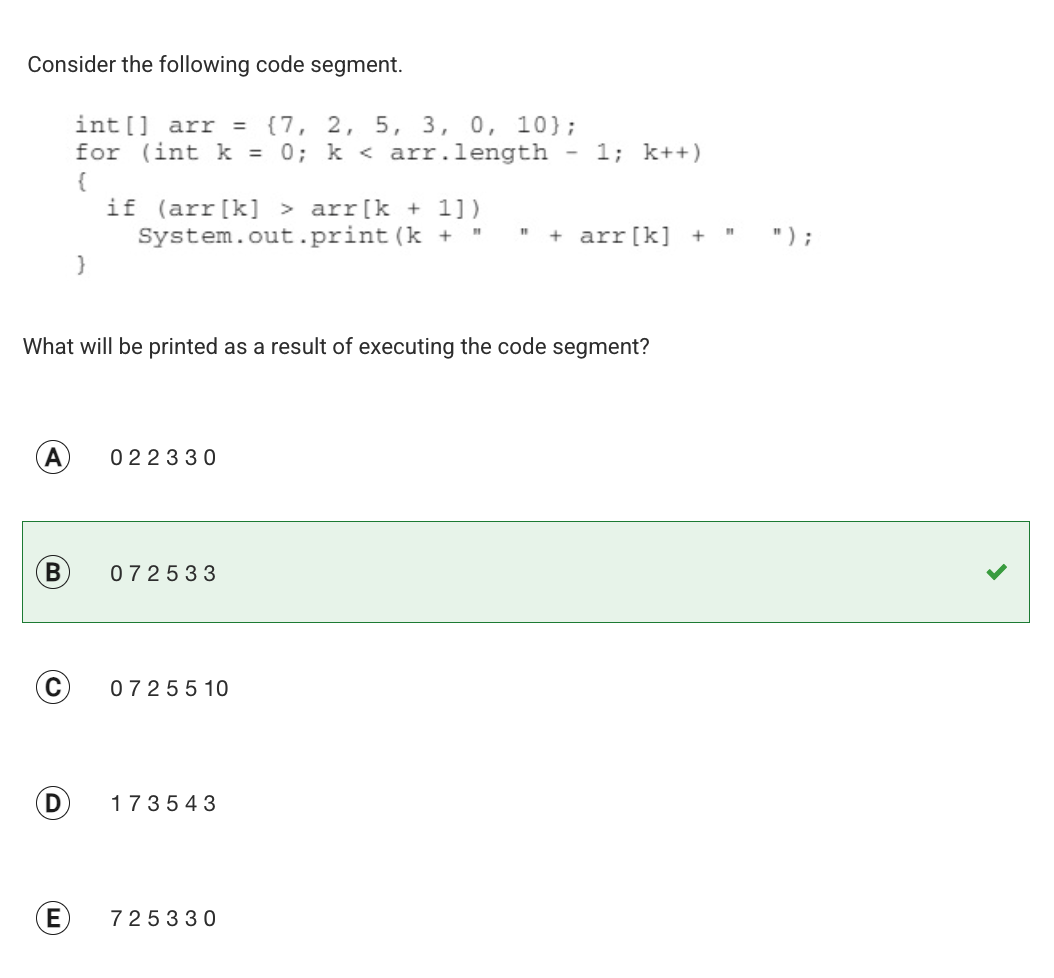Select answer choice D radio circle
1054x978 pixels.
coord(52,803)
